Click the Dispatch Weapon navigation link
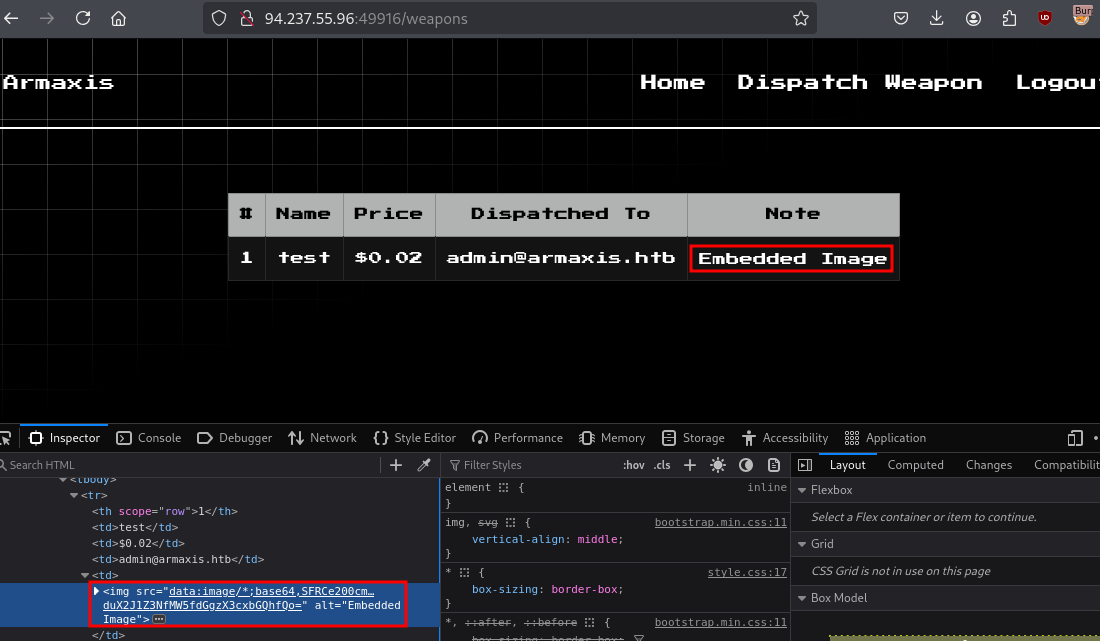Viewport: 1100px width, 641px height. (x=859, y=83)
